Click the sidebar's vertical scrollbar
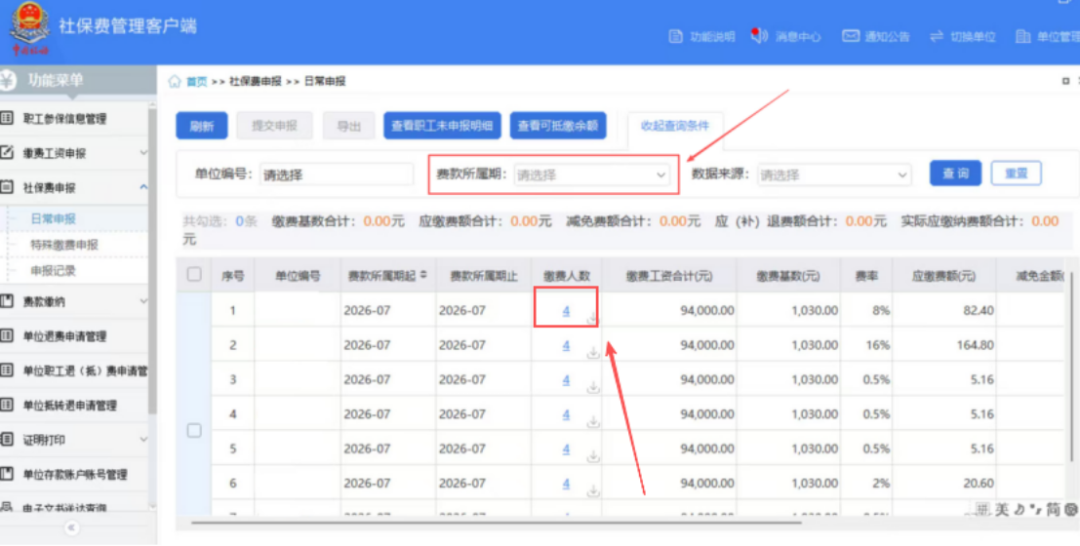 [x=153, y=262]
